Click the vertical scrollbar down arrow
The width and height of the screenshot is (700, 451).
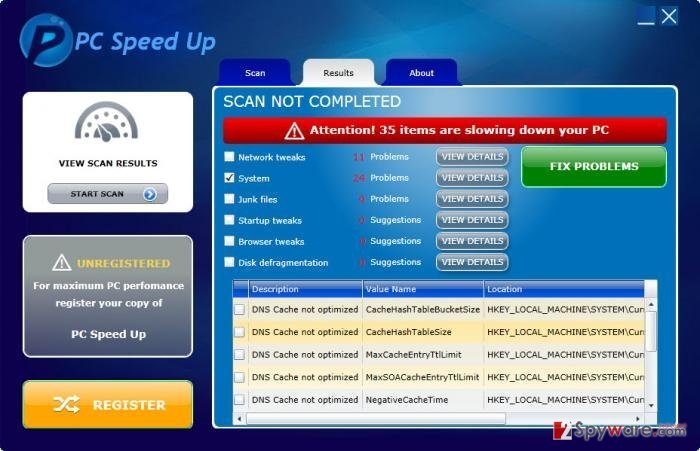(x=651, y=405)
